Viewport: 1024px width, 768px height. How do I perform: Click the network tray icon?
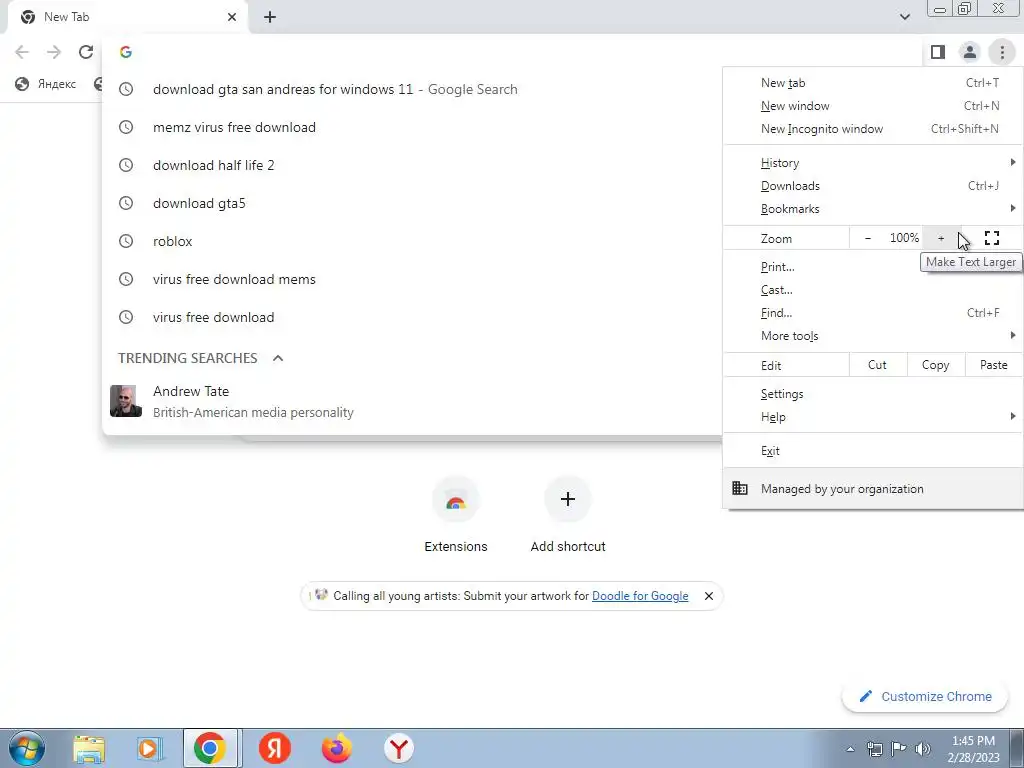874,749
